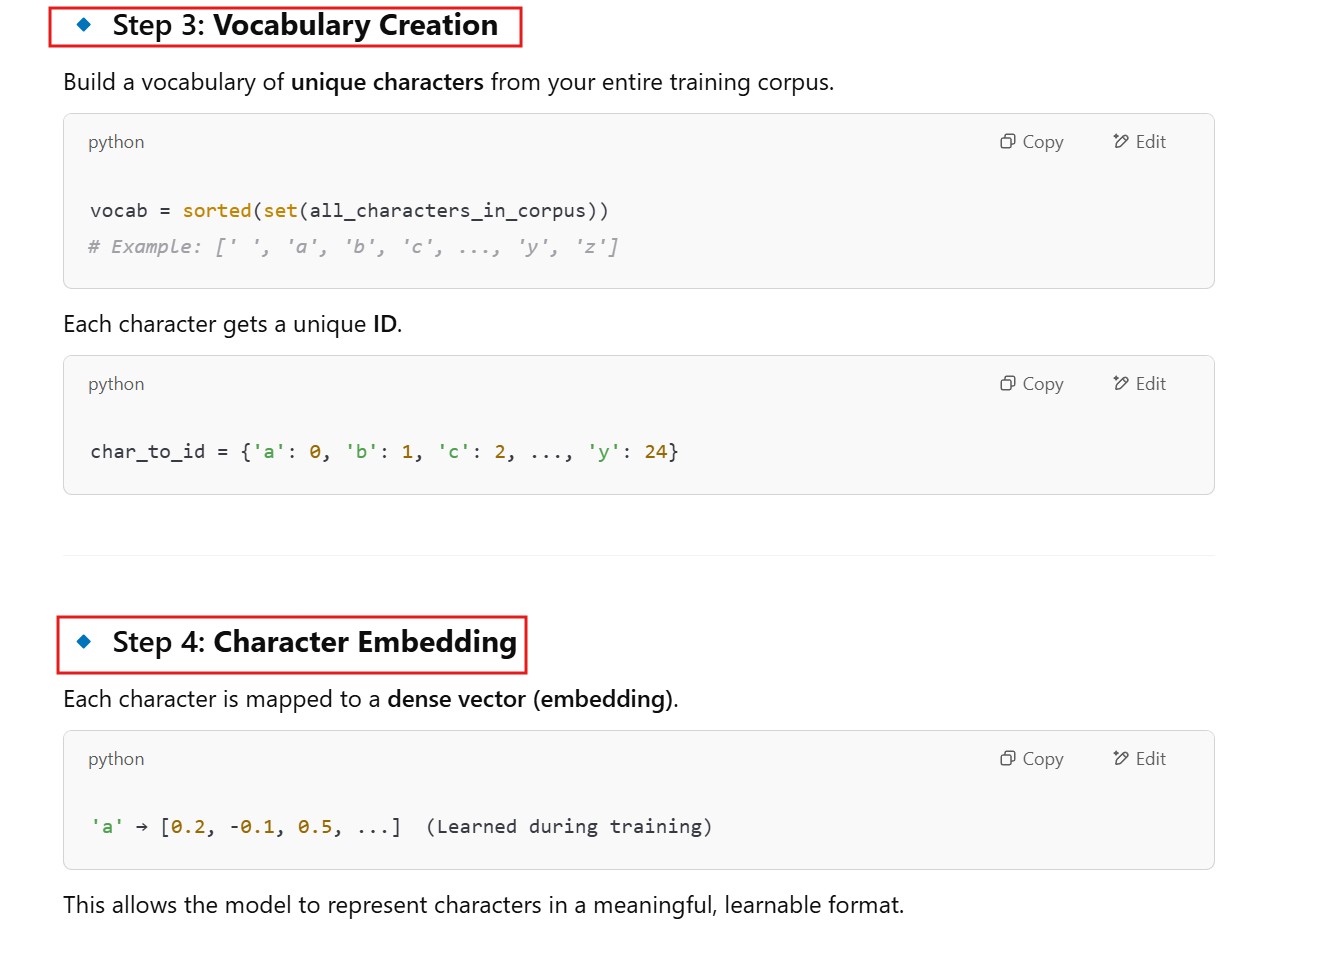The image size is (1324, 967).
Task: Click the bold "unique characters" text
Action: 387,82
